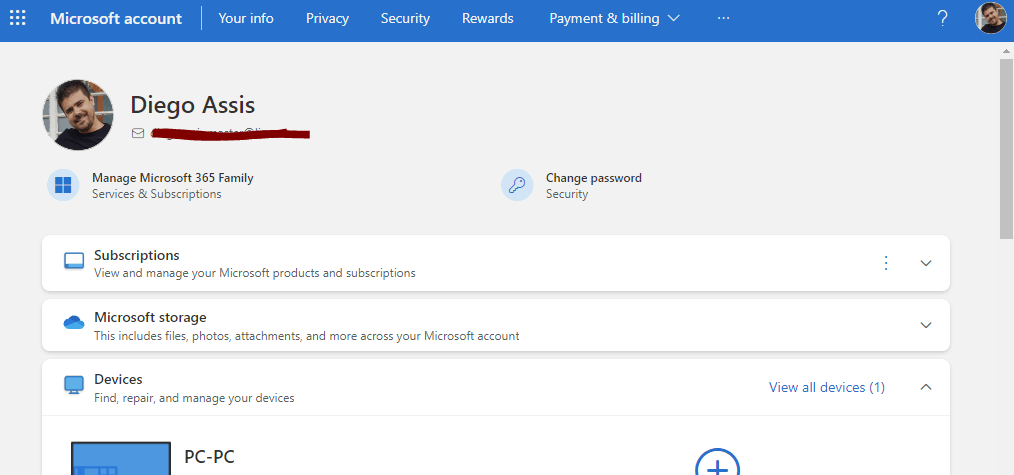Click the Microsoft account home title
This screenshot has height=475, width=1014.
[x=116, y=19]
